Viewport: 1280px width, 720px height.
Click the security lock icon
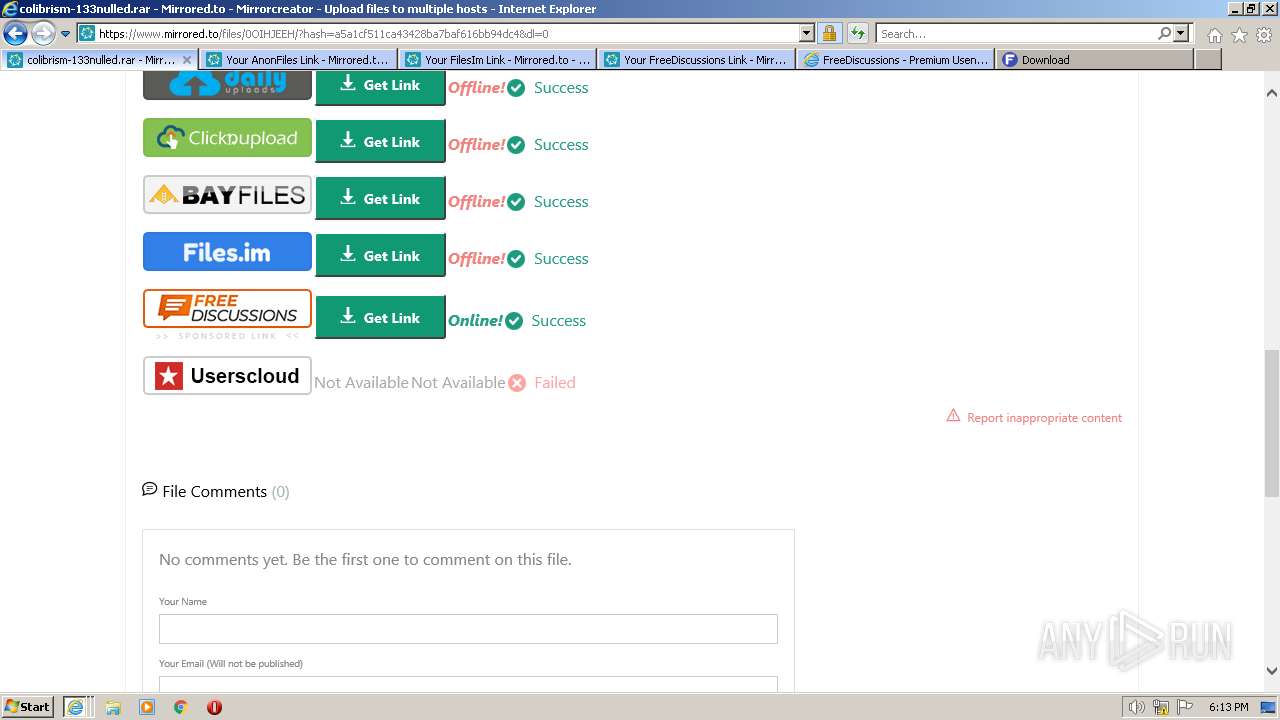pyautogui.click(x=829, y=33)
